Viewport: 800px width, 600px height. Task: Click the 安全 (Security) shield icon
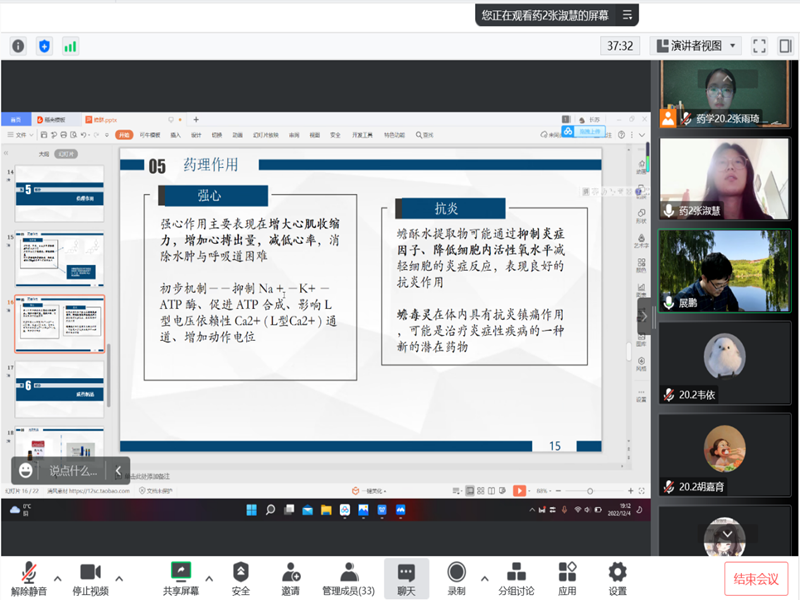tap(241, 573)
